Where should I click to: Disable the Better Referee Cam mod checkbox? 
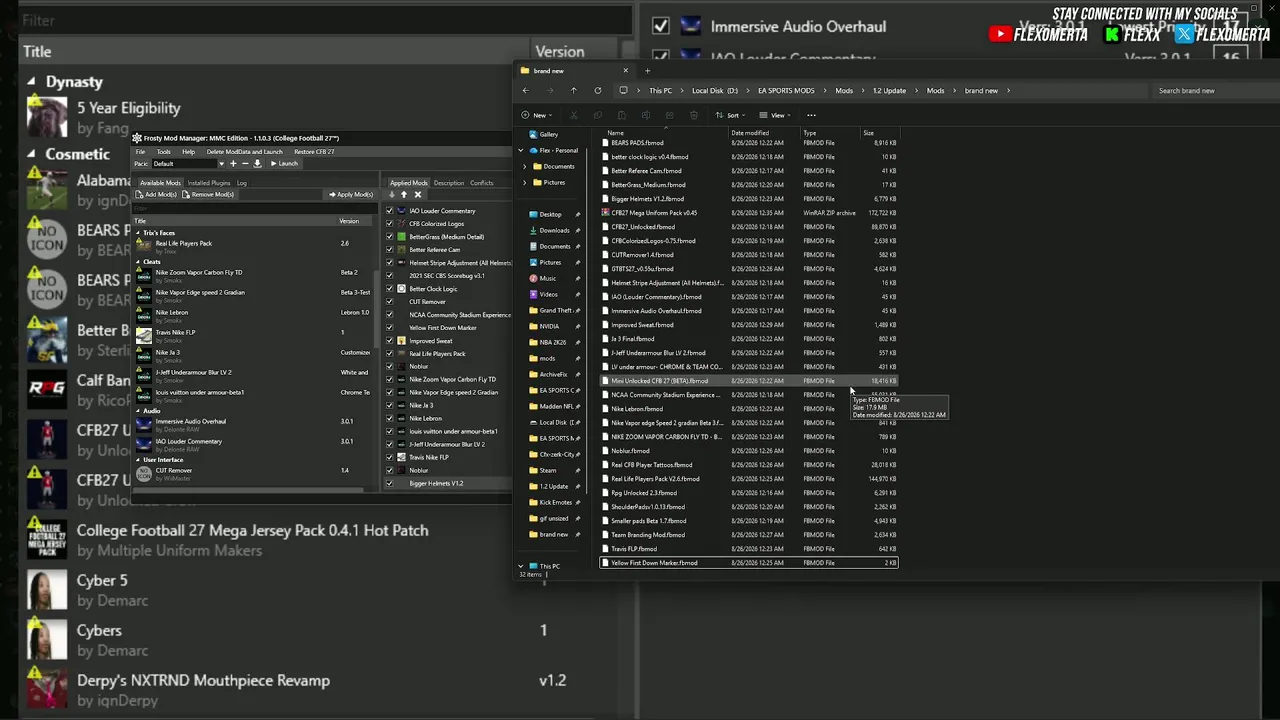click(x=390, y=250)
